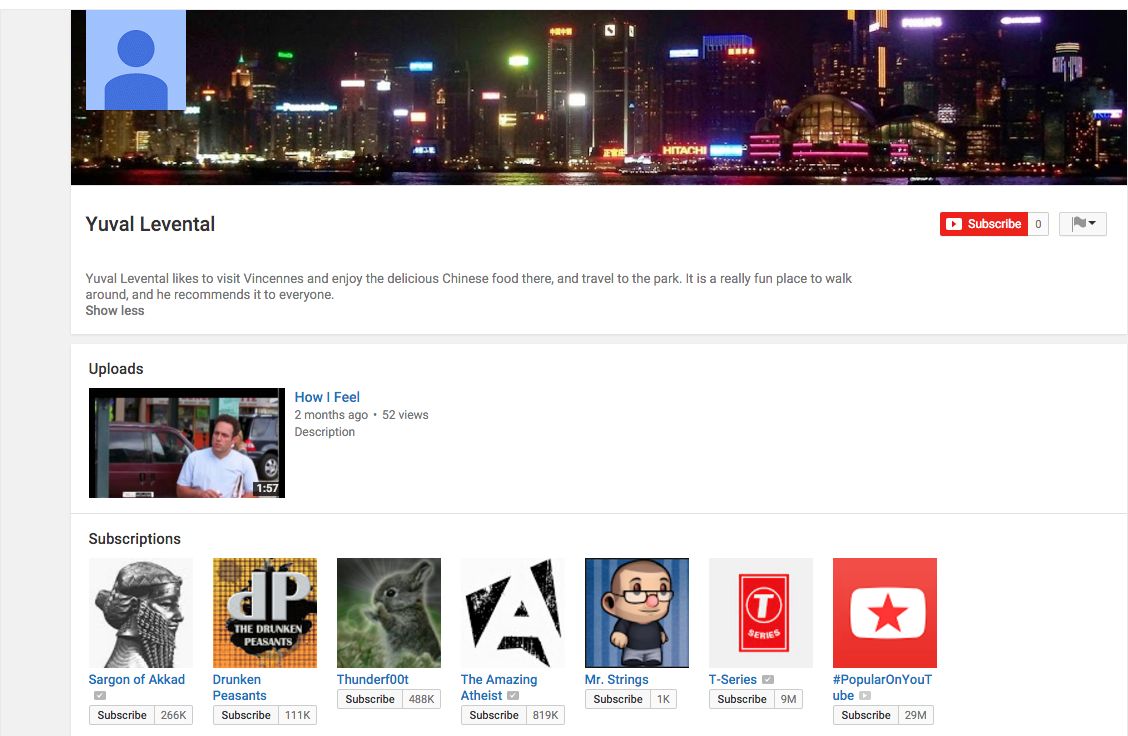The height and width of the screenshot is (736, 1128).
Task: Click #PopularOnYouTube auto-generated badge icon
Action: [865, 696]
